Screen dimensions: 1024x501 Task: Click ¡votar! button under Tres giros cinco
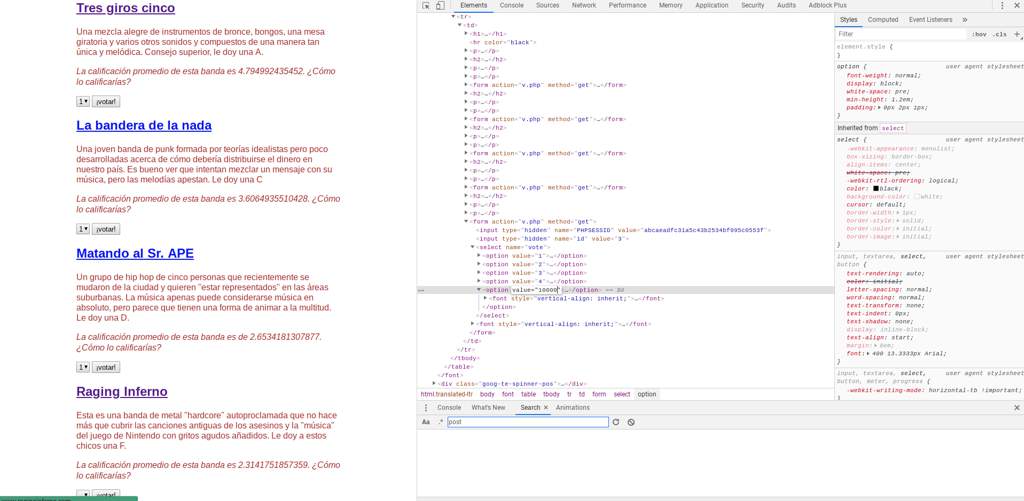click(x=106, y=102)
